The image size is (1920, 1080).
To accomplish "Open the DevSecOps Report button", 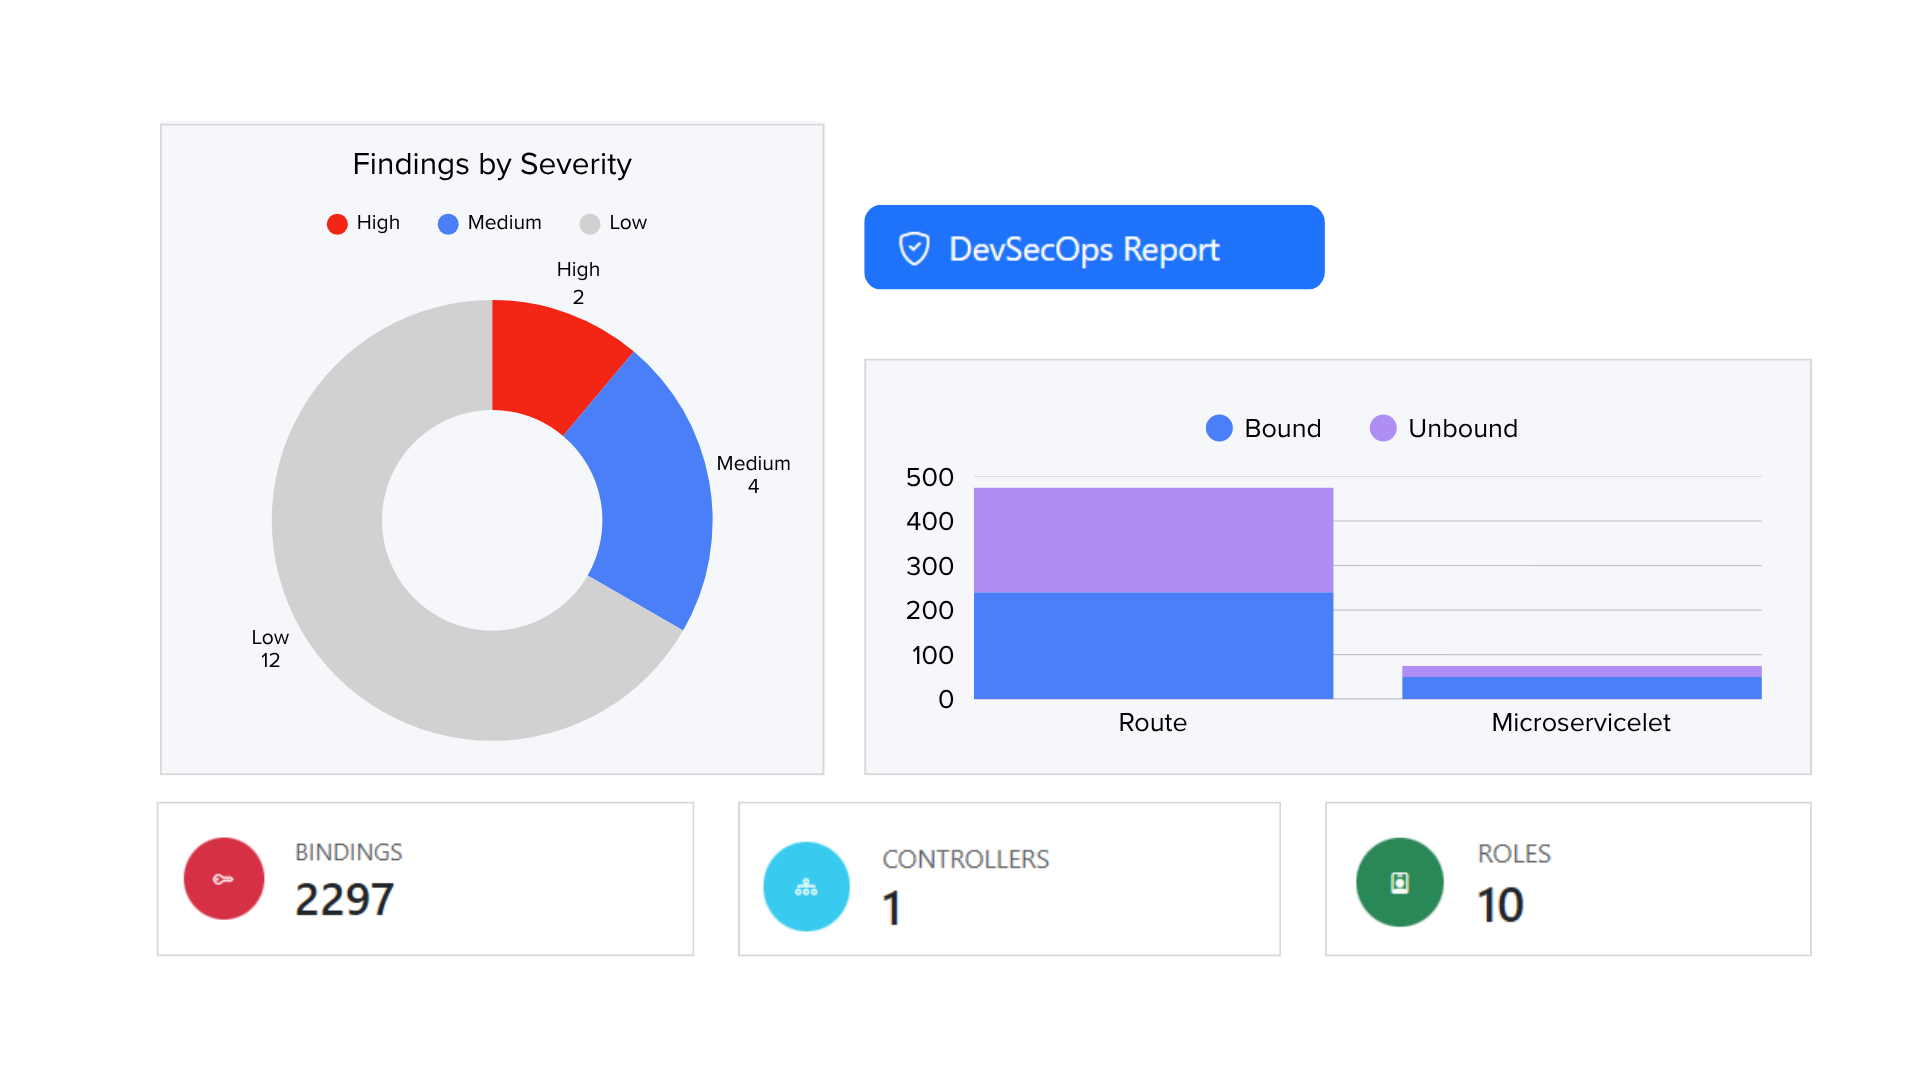I will 1093,248.
